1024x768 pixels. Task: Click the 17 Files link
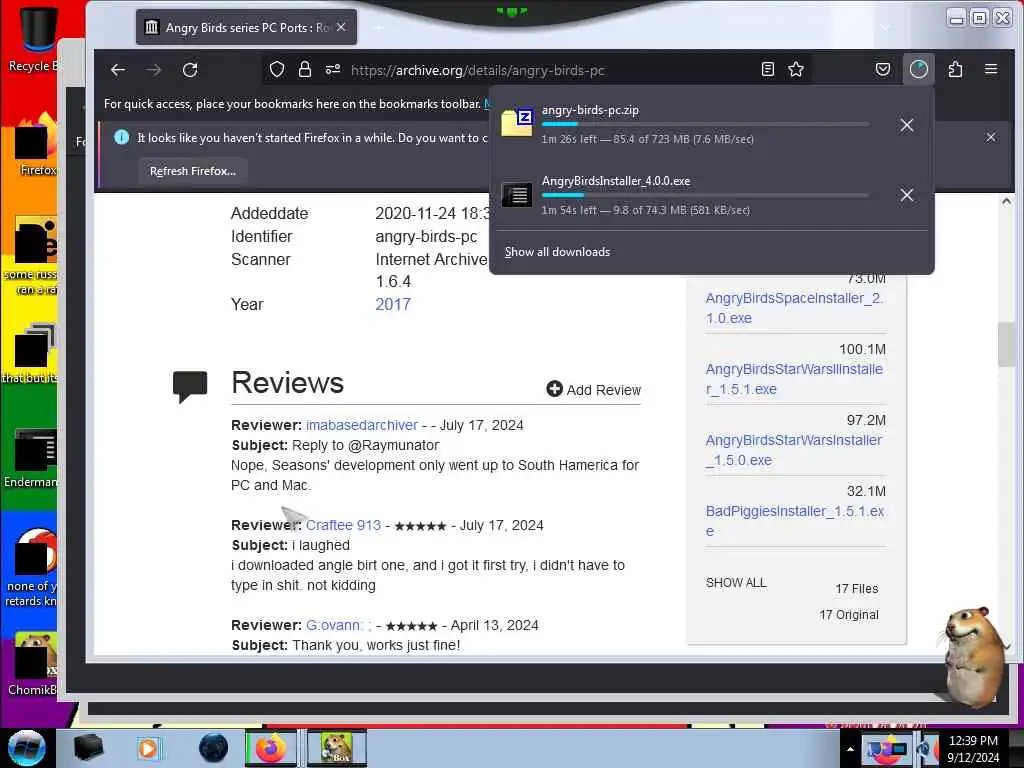856,588
